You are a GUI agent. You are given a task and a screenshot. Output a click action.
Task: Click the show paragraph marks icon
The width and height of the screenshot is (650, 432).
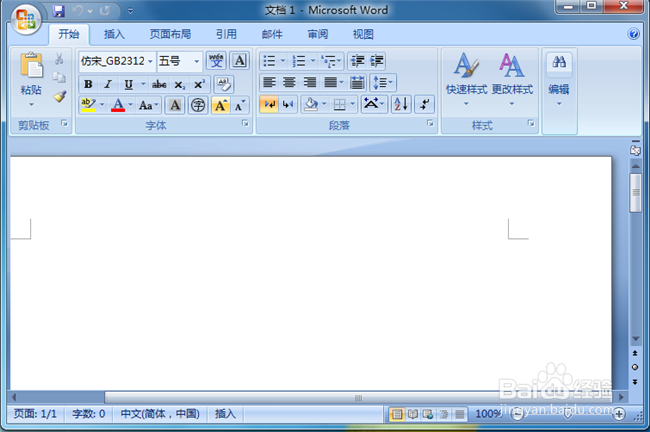(x=424, y=104)
